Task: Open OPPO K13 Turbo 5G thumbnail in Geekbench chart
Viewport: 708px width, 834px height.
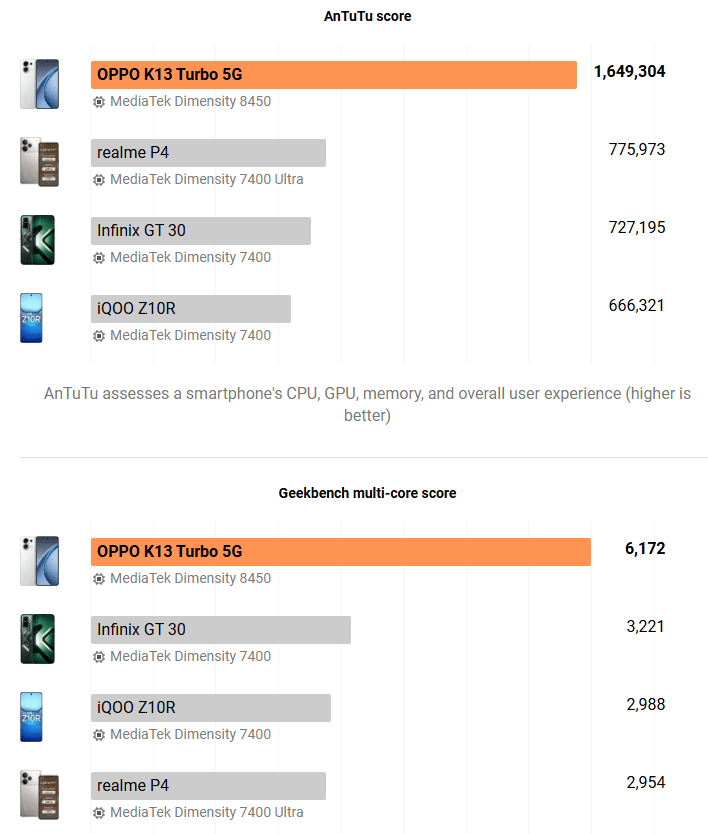Action: [39, 561]
